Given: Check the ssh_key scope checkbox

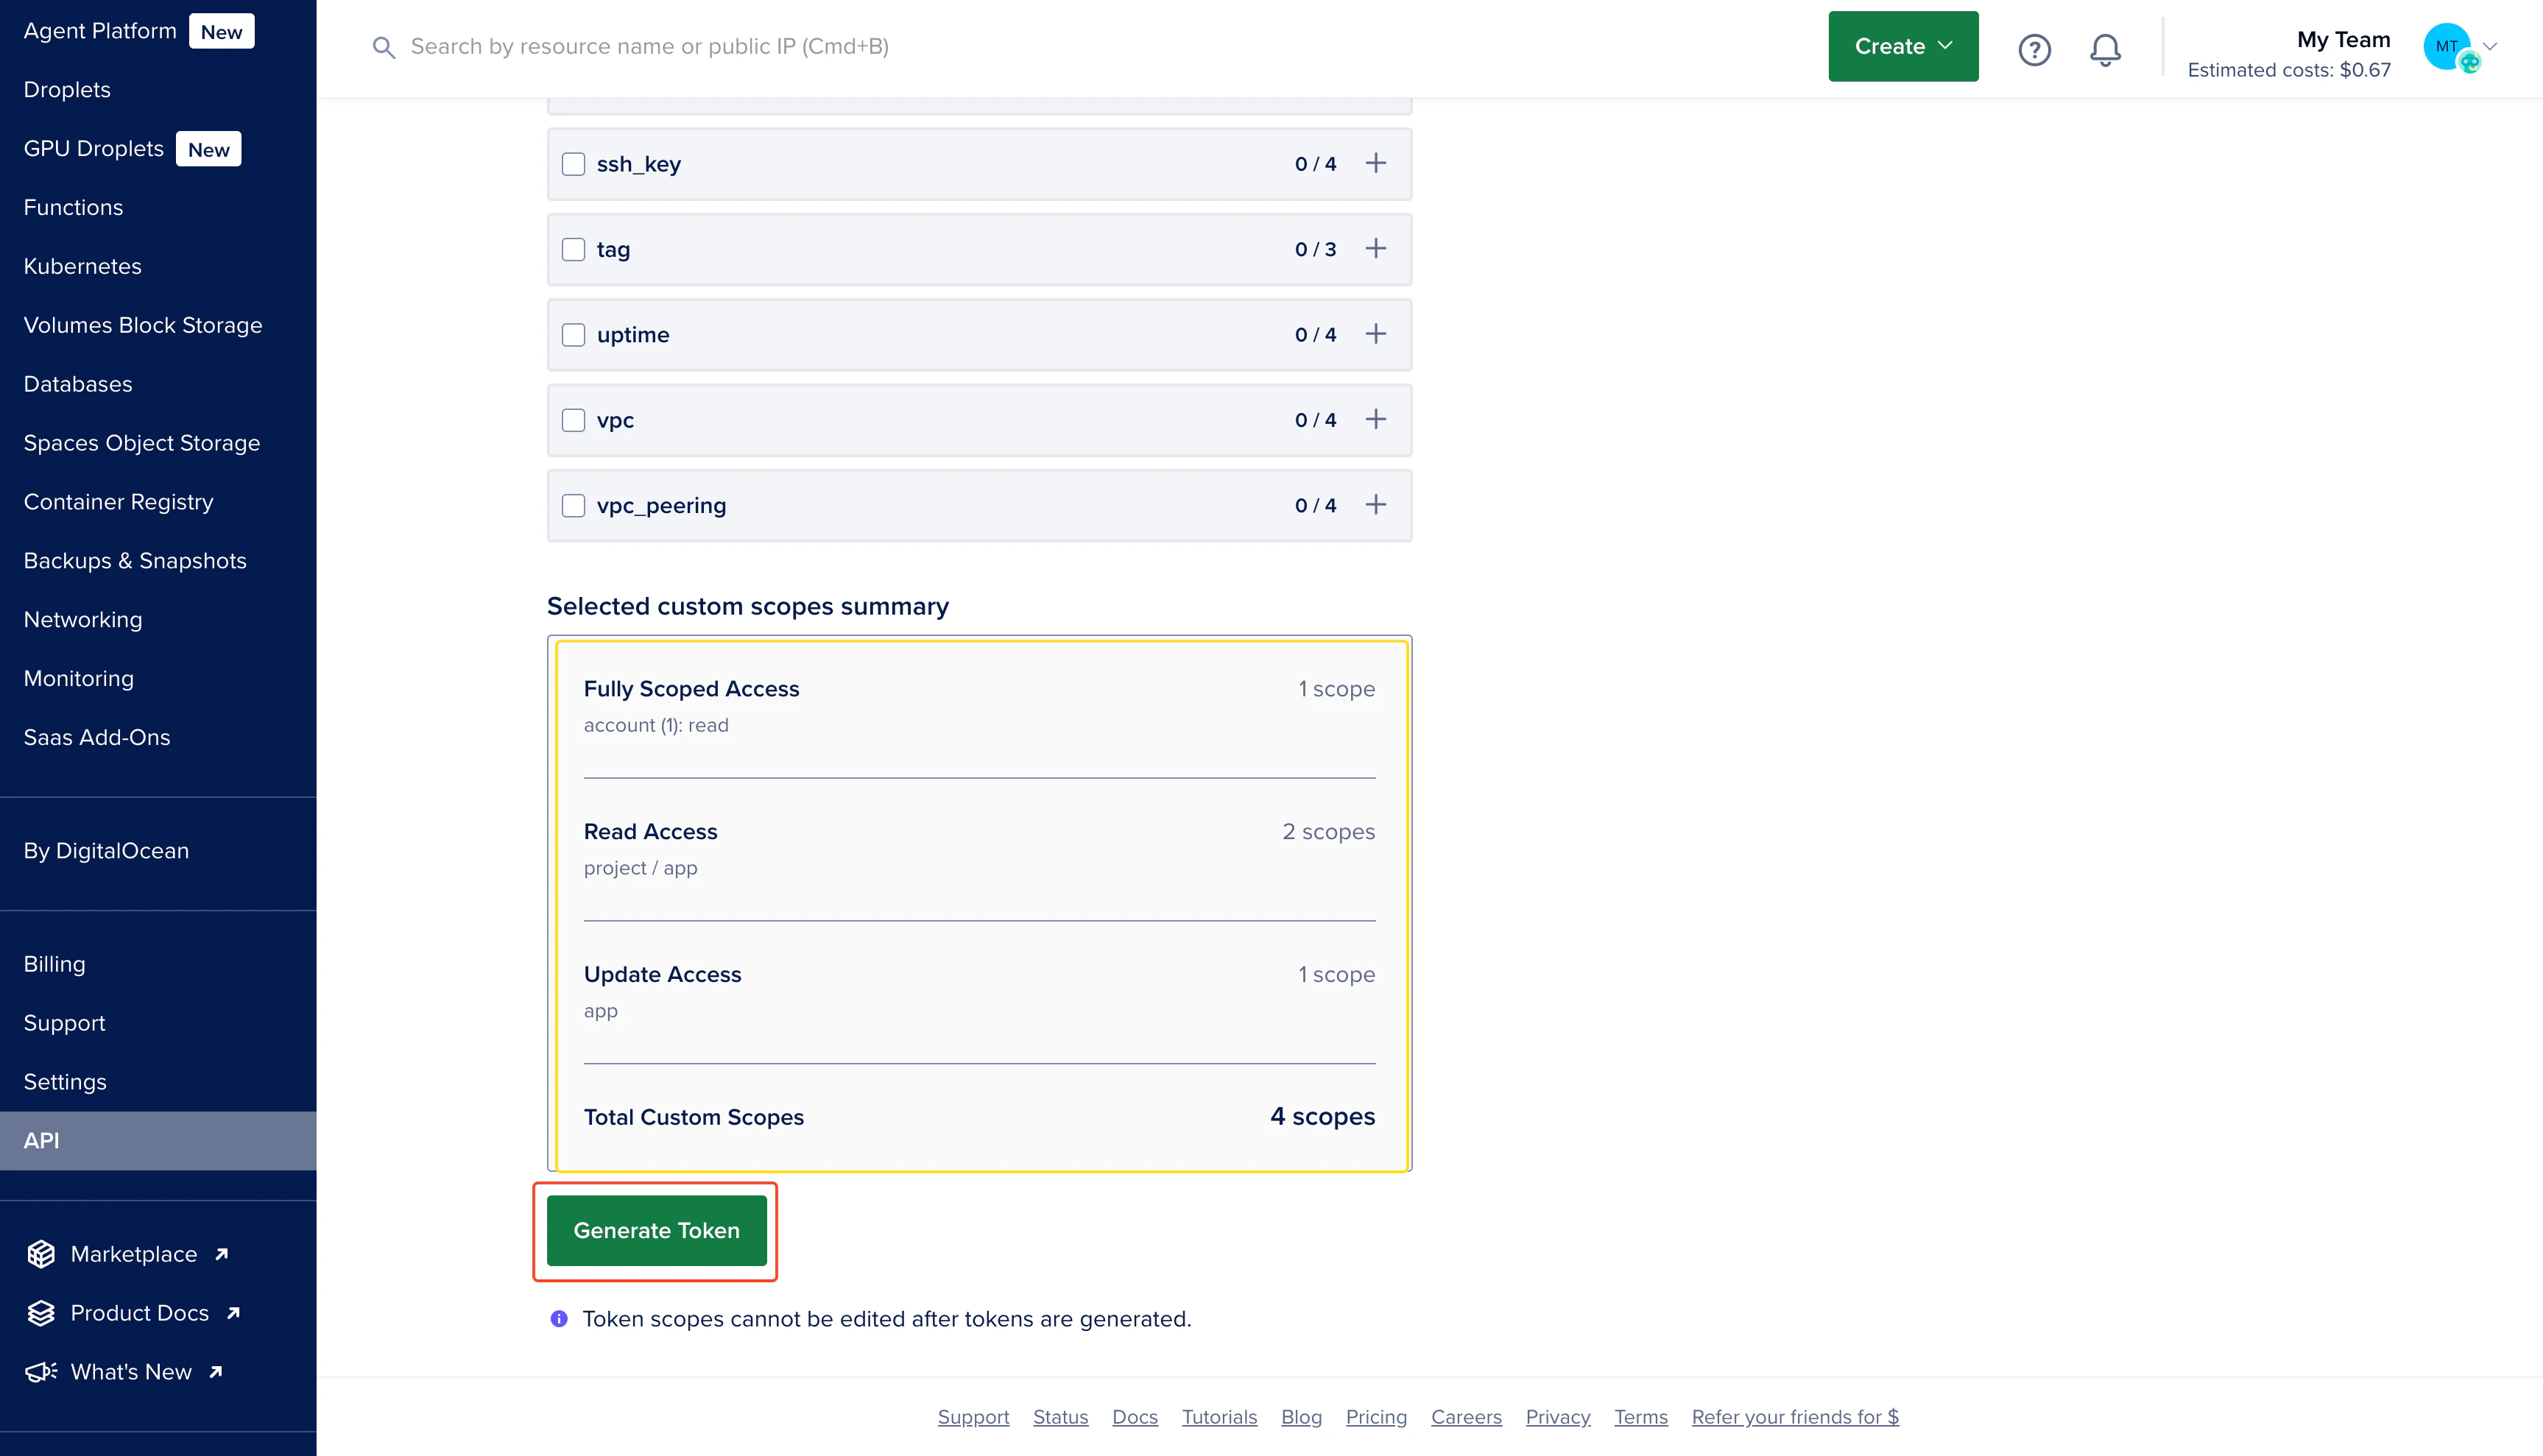Looking at the screenshot, I should click(573, 164).
